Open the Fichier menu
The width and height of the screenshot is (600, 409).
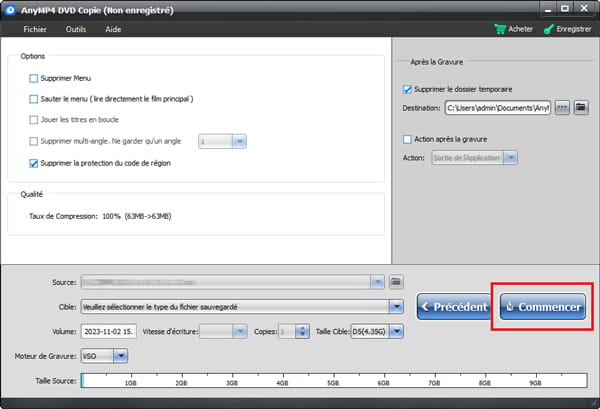pos(35,29)
